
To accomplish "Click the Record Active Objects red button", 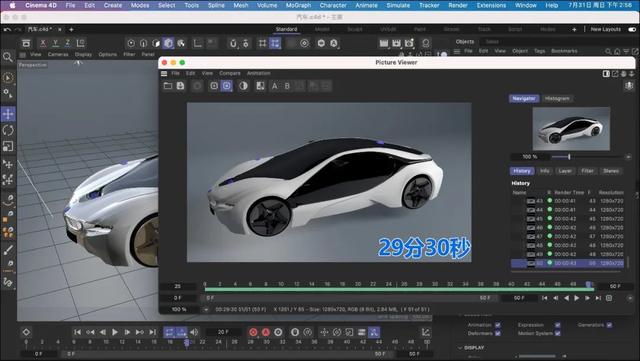I will (x=253, y=332).
